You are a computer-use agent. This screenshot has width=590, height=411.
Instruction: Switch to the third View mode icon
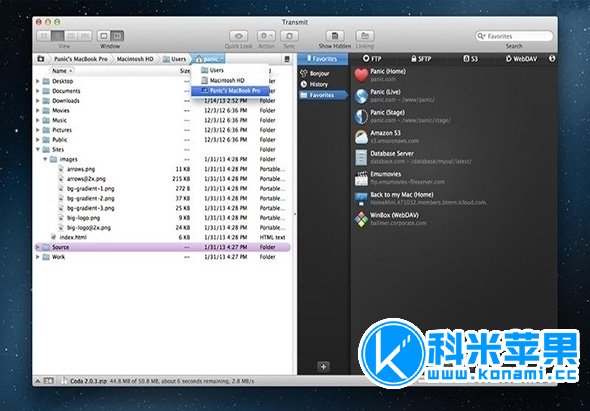71,36
